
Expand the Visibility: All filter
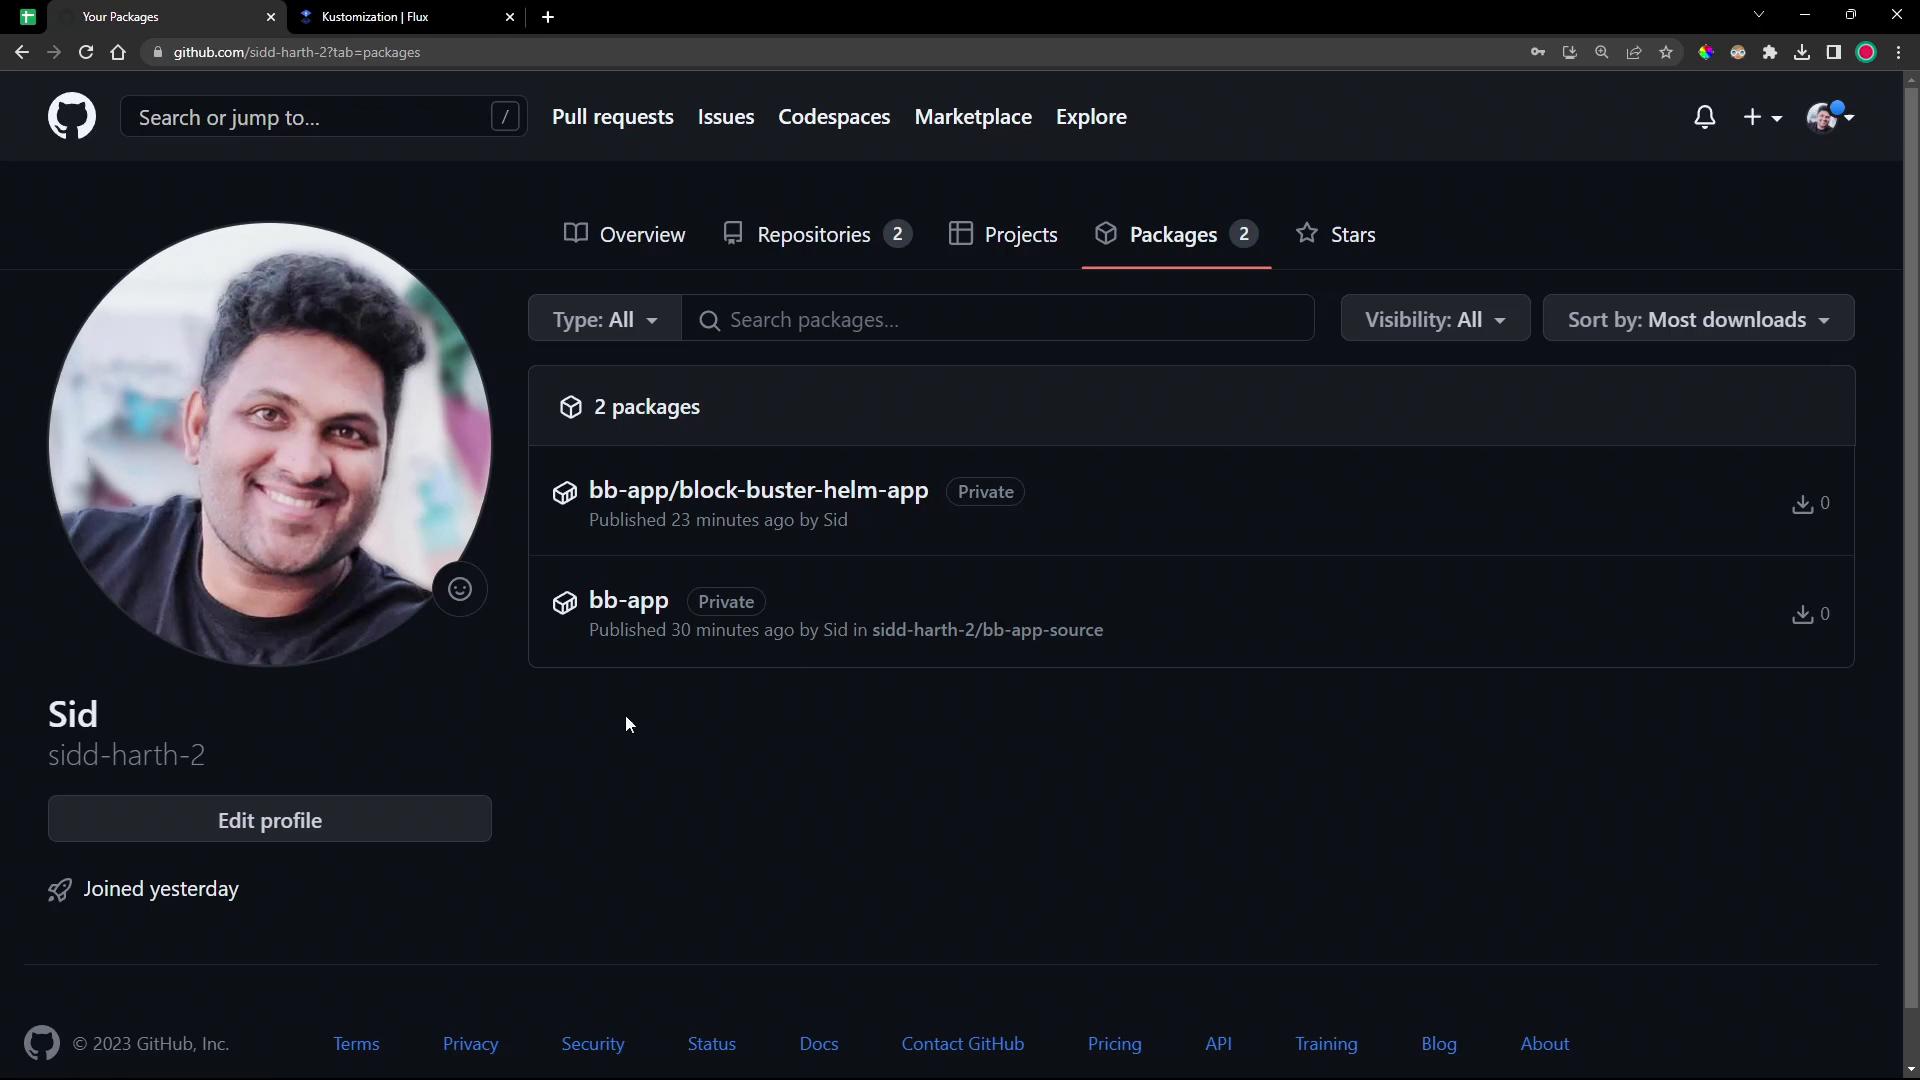click(1435, 319)
